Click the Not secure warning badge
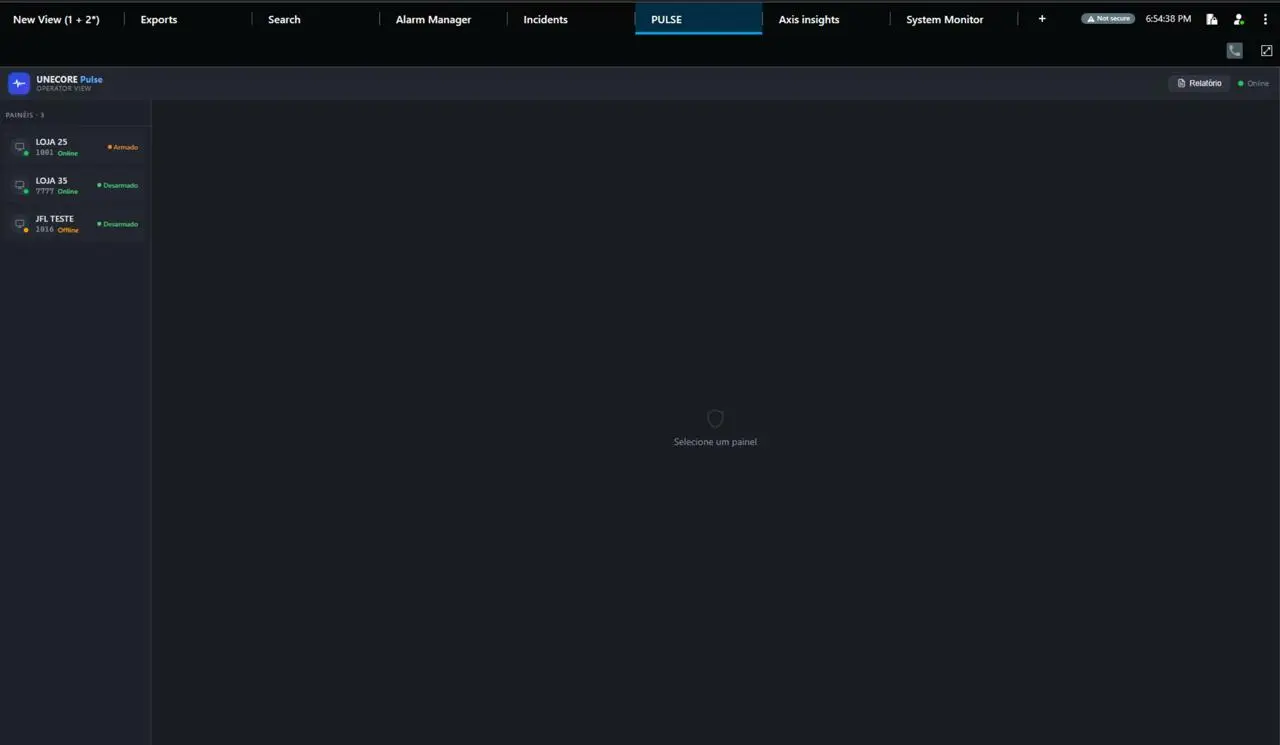This screenshot has height=745, width=1280. (1108, 19)
